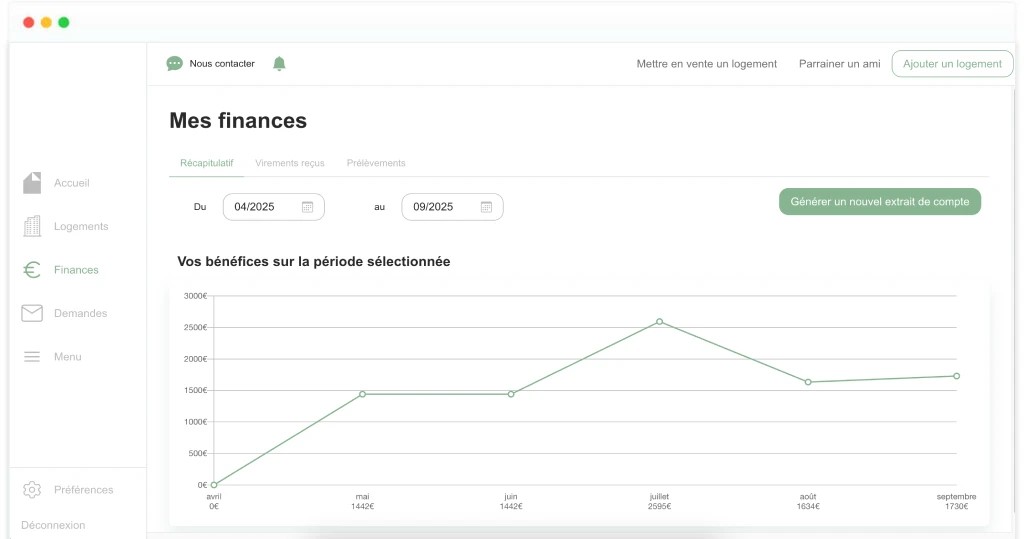Click the Accueil home icon in sidebar
This screenshot has width=1024, height=539.
click(x=32, y=183)
